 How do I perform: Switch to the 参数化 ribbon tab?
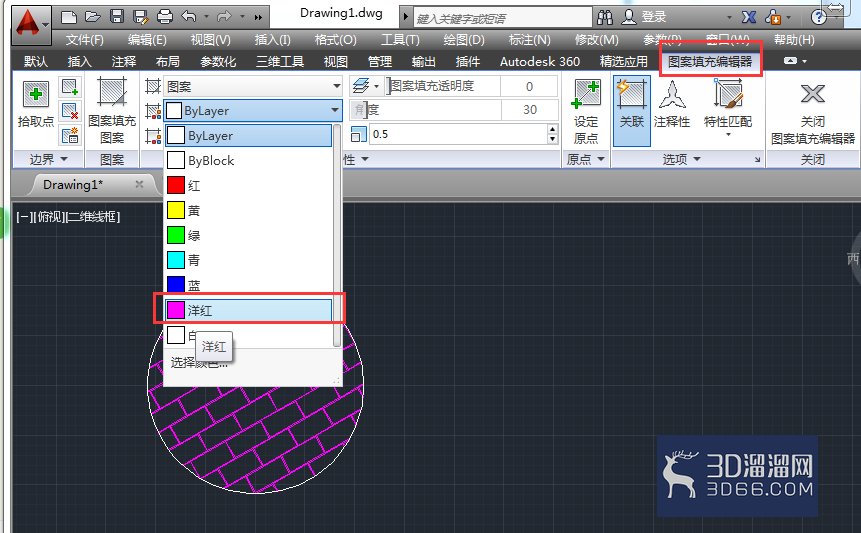218,61
